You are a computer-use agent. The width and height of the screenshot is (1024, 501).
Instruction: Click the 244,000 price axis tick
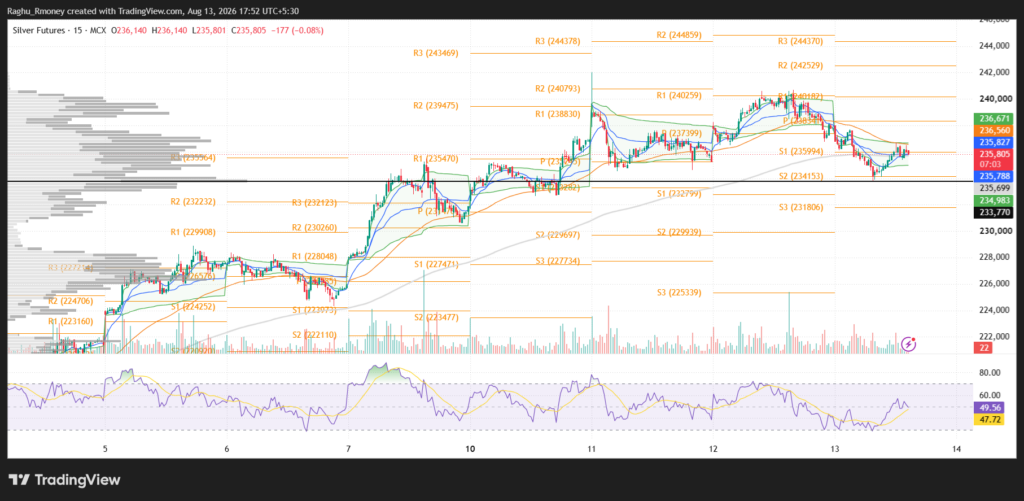[x=993, y=46]
